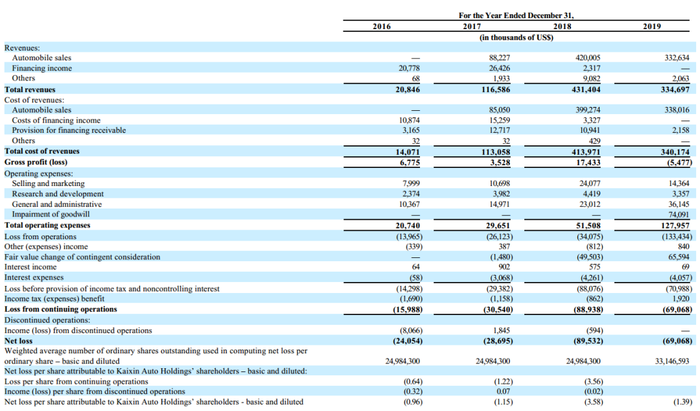Click the 2019 weighted shares value 33,146,593
This screenshot has height=411, width=700.
pos(672,361)
